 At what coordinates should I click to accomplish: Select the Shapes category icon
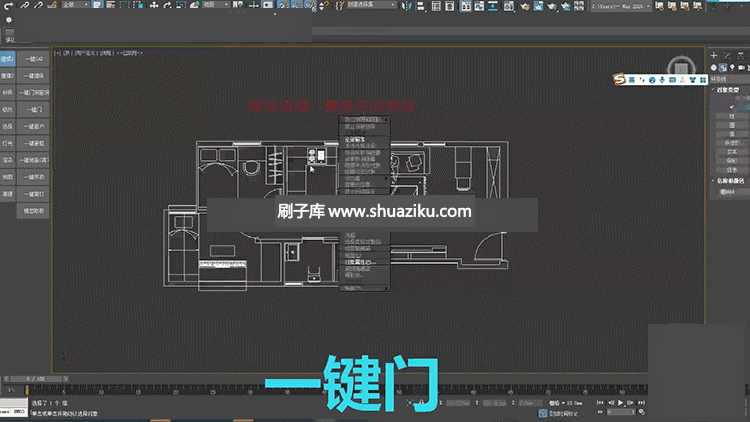pyautogui.click(x=723, y=67)
